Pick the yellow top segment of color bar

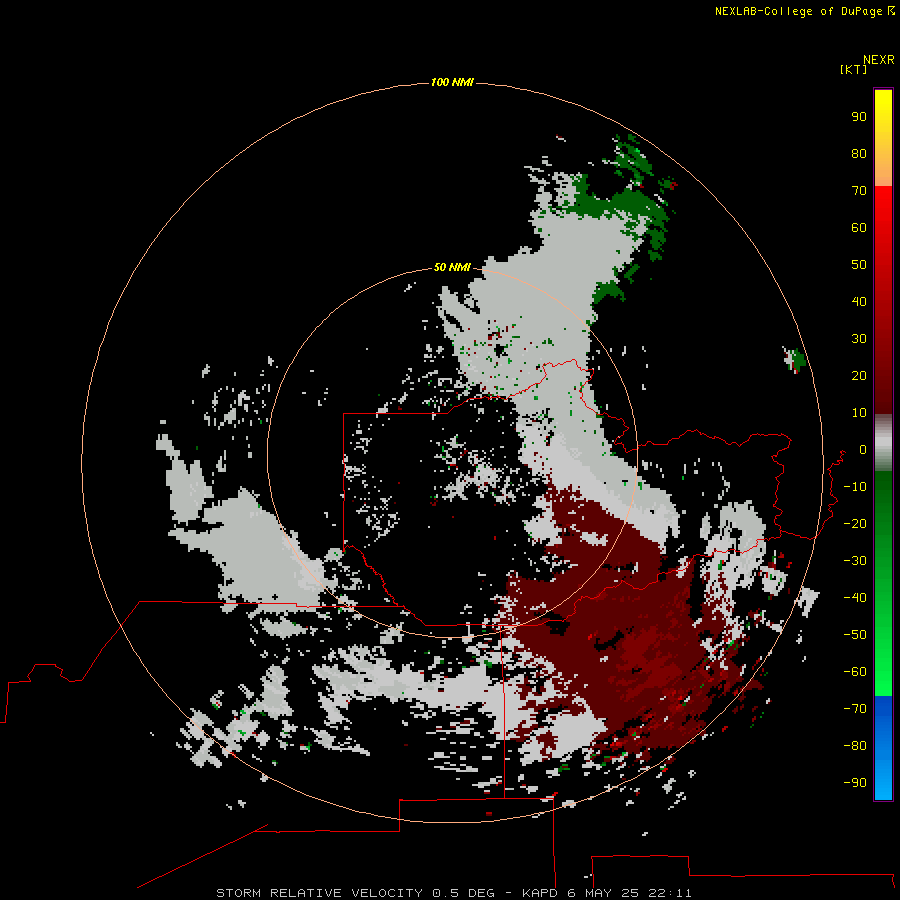pos(883,138)
